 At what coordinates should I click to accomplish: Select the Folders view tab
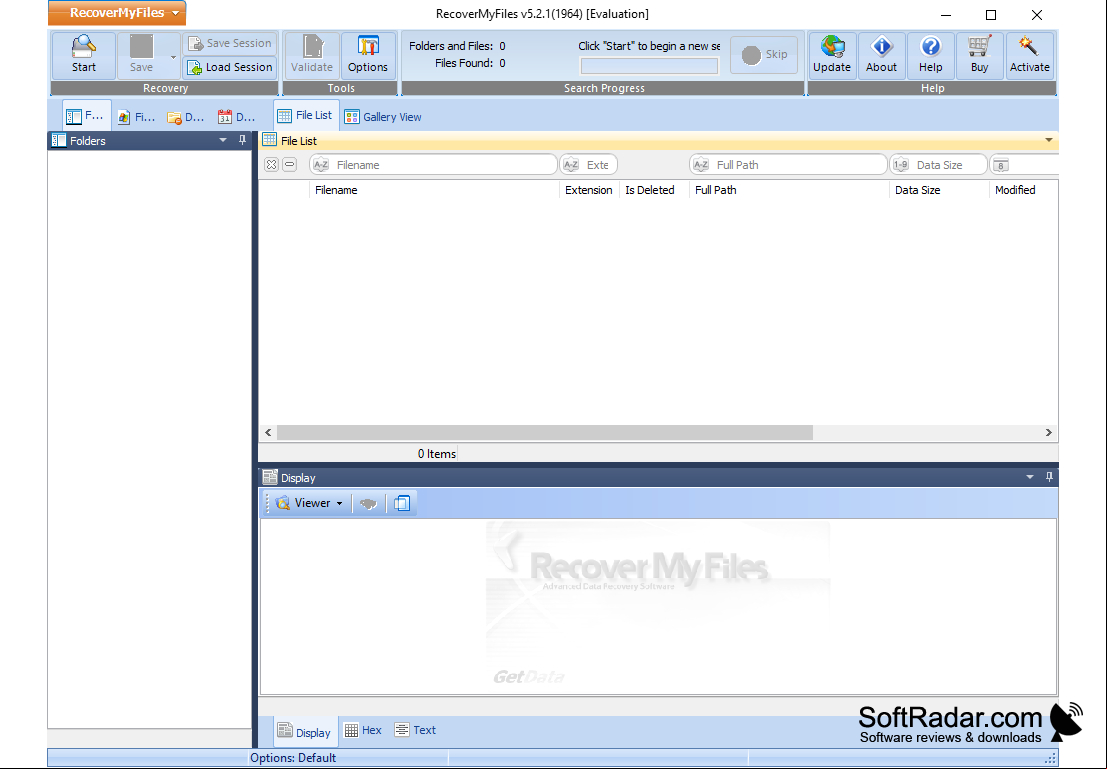[86, 116]
